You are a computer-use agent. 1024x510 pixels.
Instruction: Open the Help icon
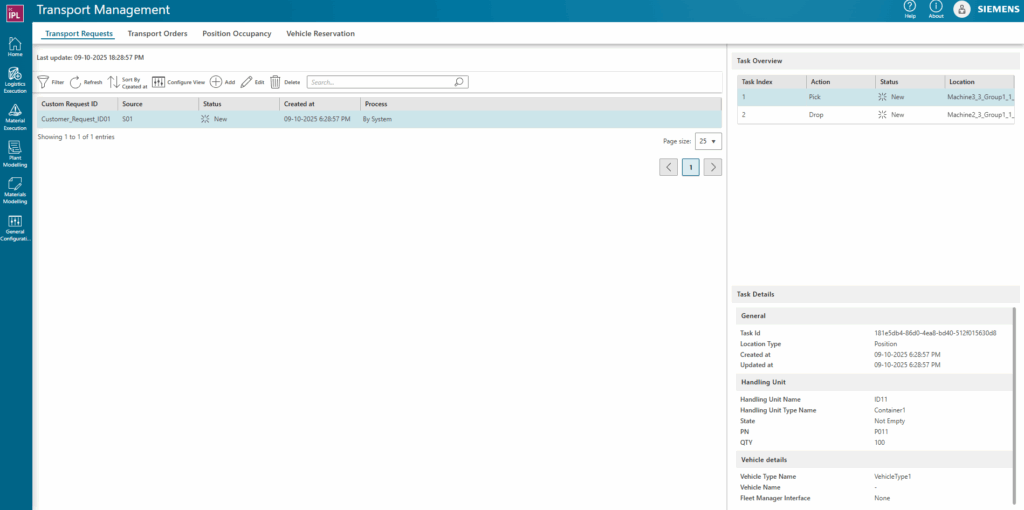click(910, 10)
